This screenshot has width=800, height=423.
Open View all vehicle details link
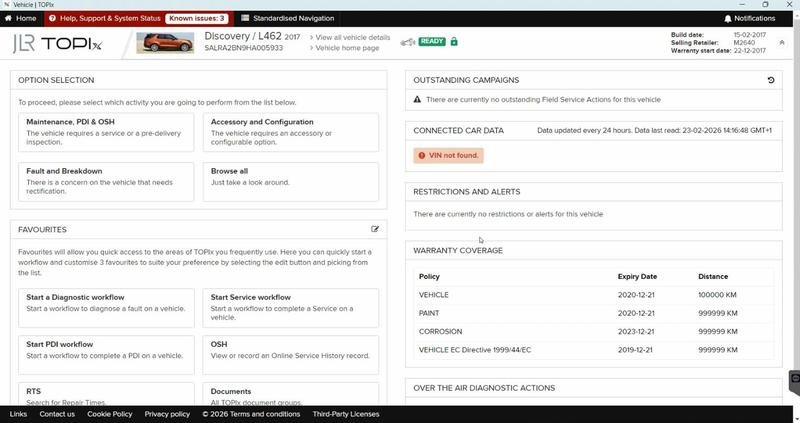coord(350,37)
